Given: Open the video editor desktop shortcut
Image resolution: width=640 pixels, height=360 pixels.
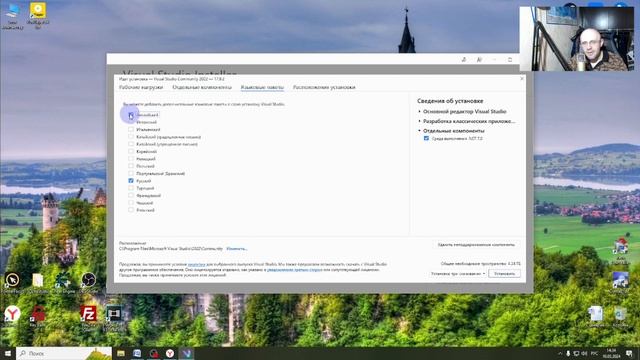Looking at the screenshot, I should point(114,317).
